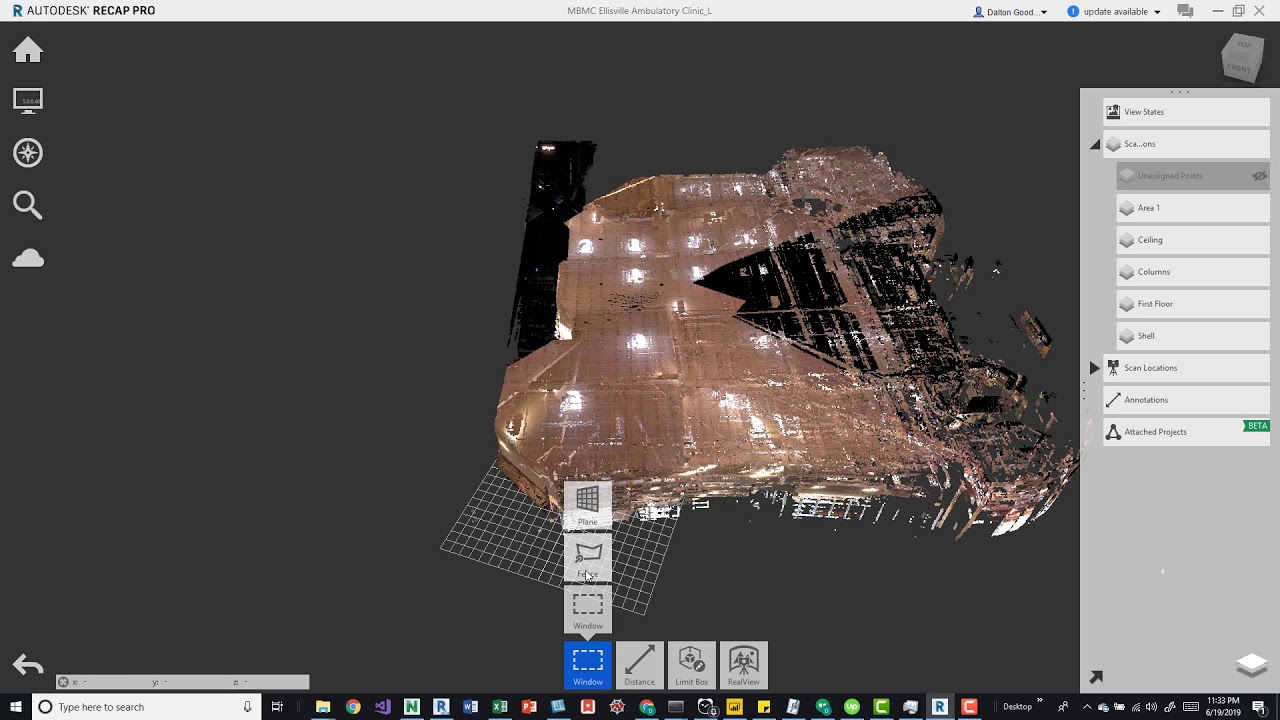The image size is (1280, 720).
Task: Select the Columns scan region
Action: pos(1193,272)
